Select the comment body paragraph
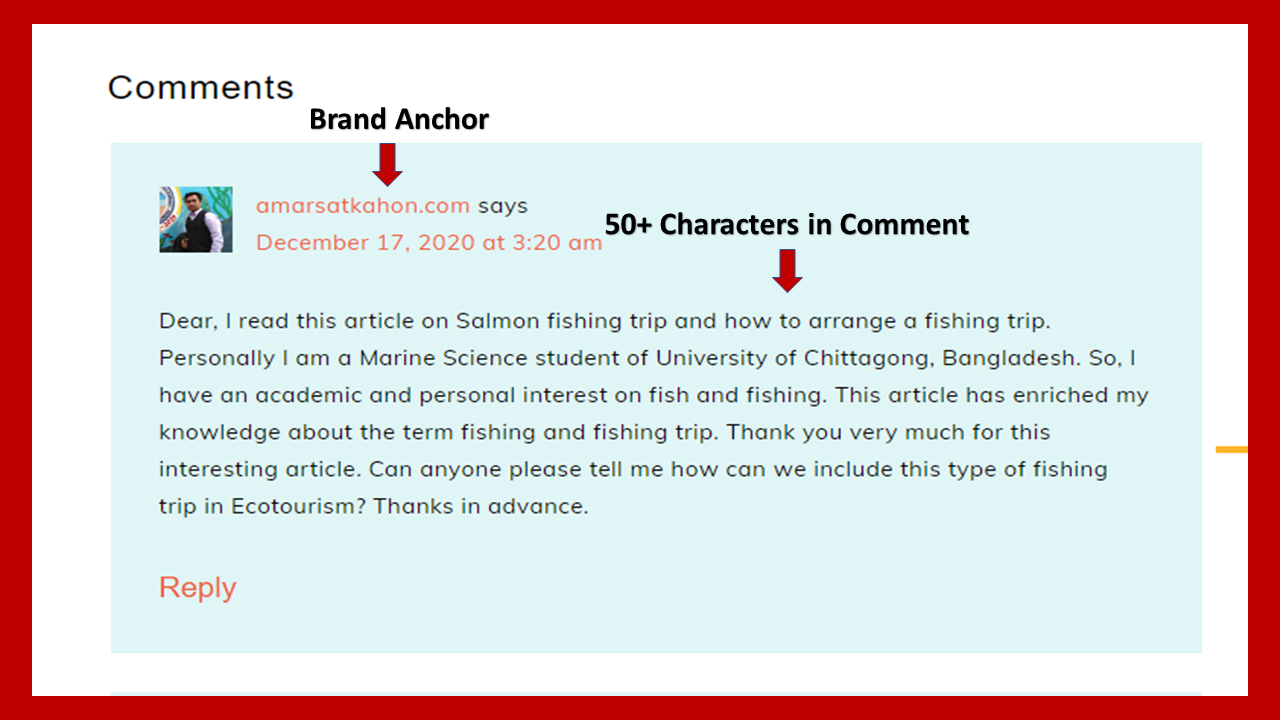Viewport: 1280px width, 720px height. click(x=650, y=413)
